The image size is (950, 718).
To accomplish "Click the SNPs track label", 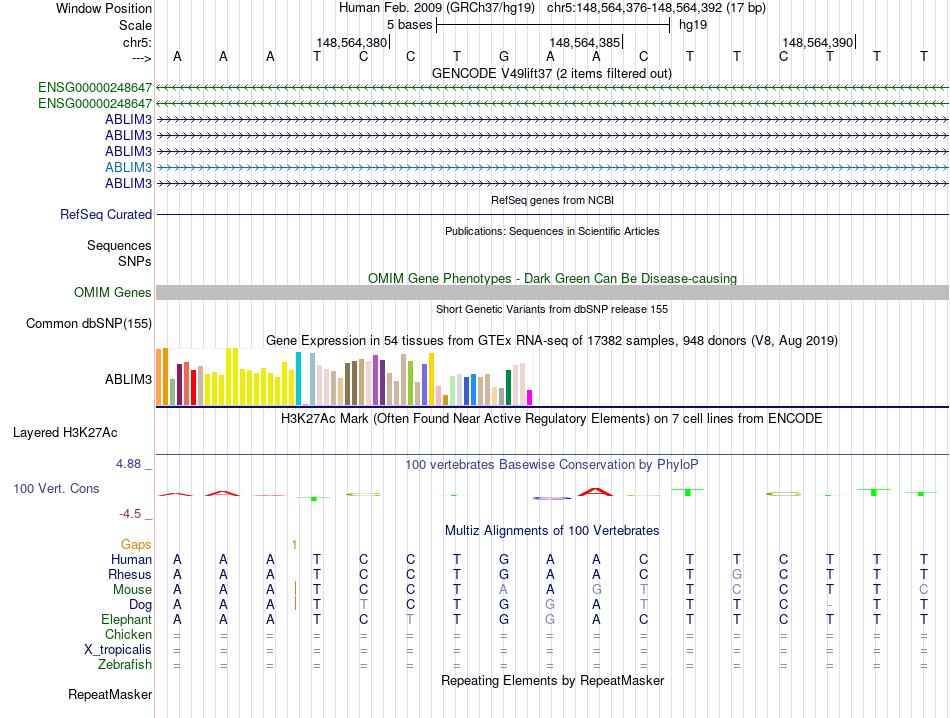I will click(135, 261).
